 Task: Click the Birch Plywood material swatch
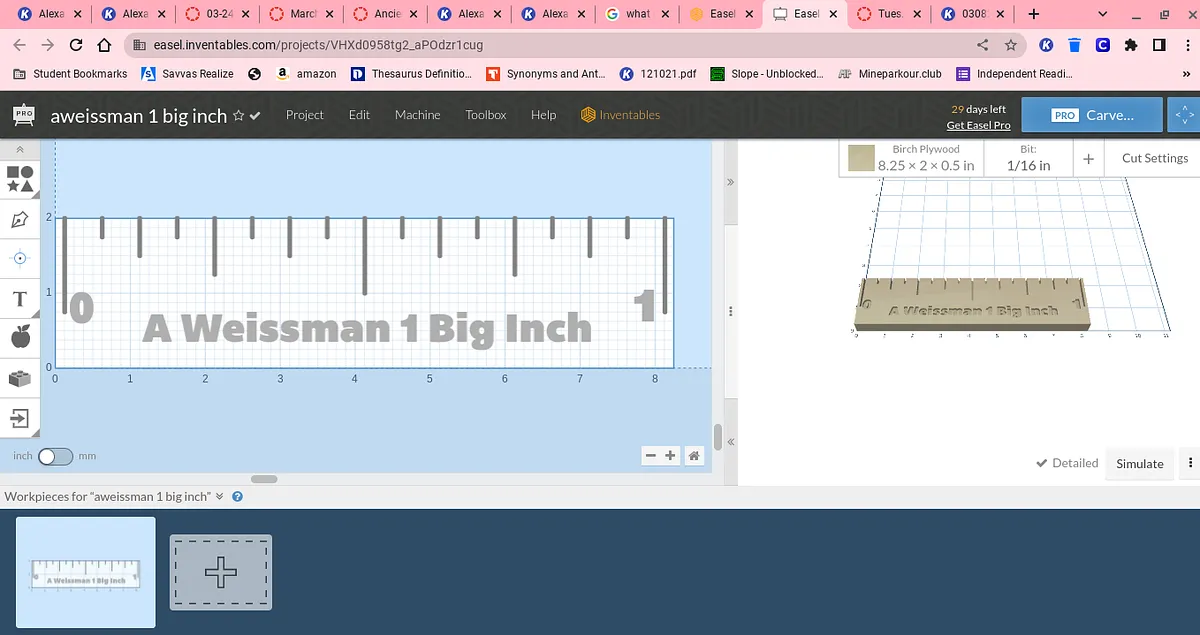pyautogui.click(x=860, y=158)
